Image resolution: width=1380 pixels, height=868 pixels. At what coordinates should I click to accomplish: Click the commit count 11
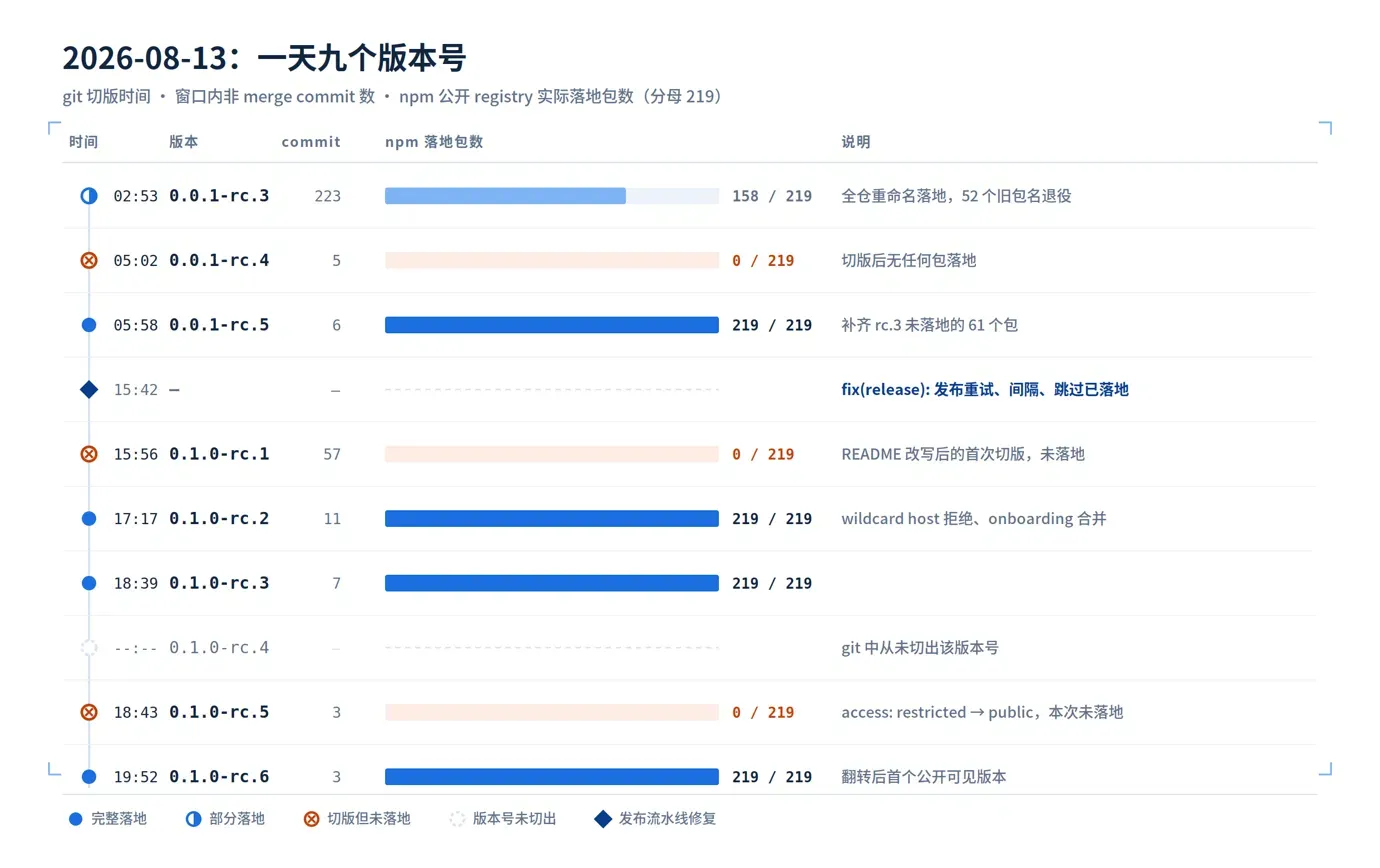tap(332, 518)
